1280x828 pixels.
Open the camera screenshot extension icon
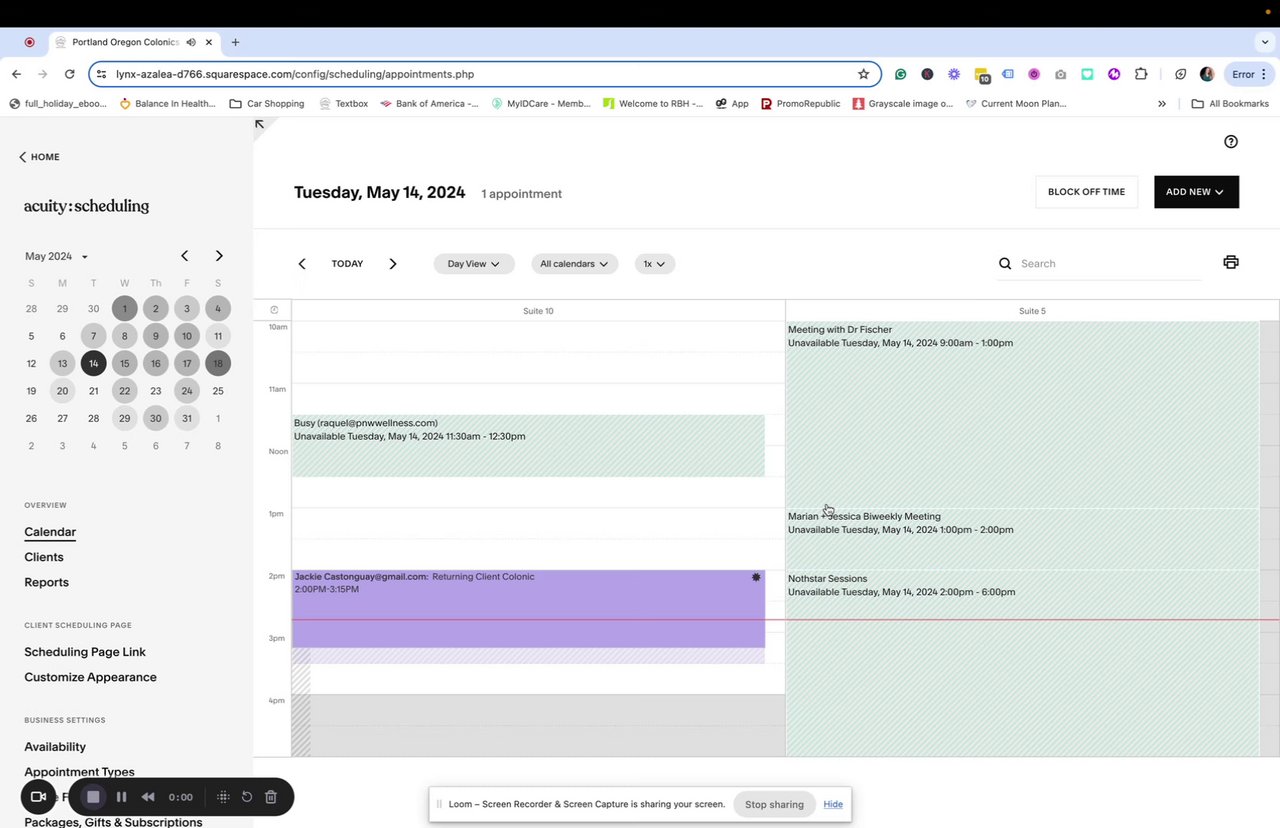point(1060,74)
